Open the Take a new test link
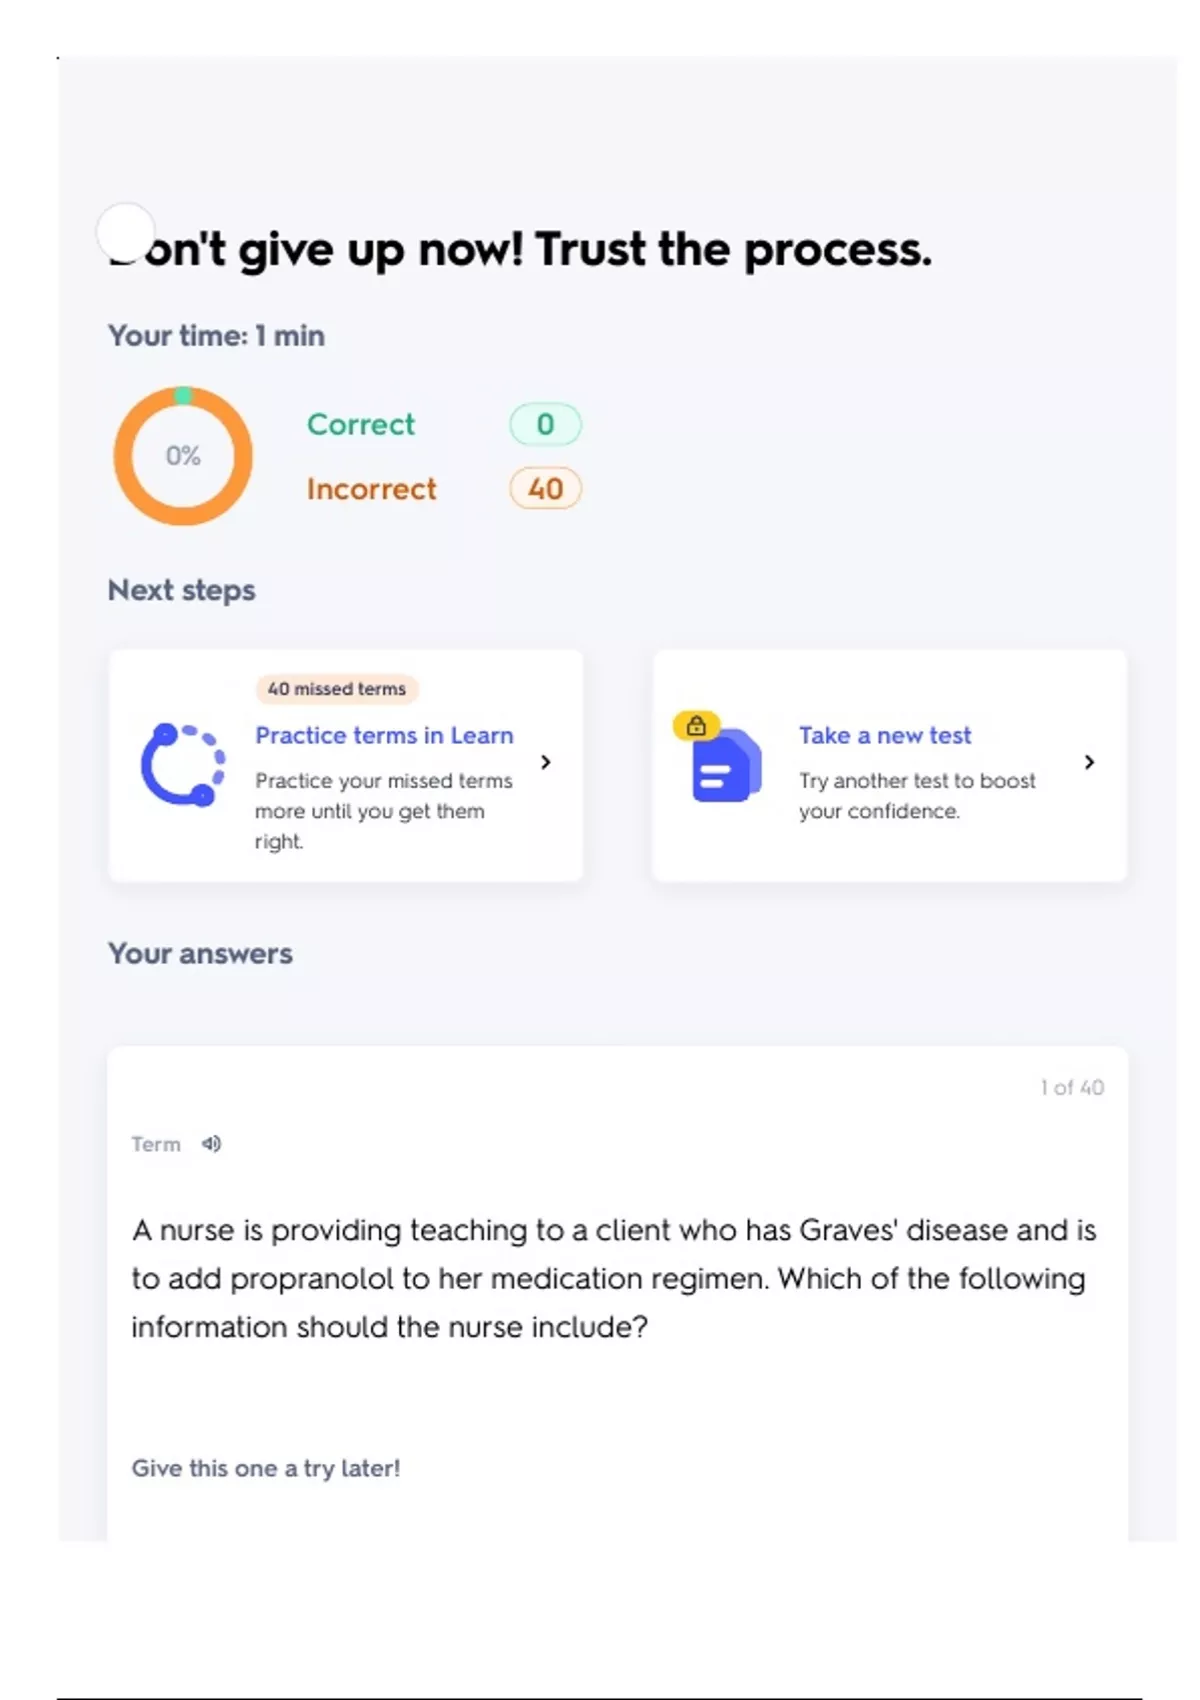The image size is (1200, 1700). click(x=884, y=735)
